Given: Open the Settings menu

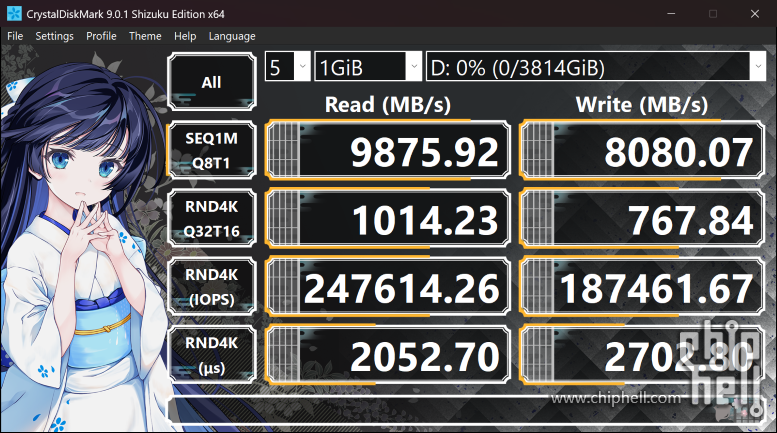Looking at the screenshot, I should click(55, 36).
